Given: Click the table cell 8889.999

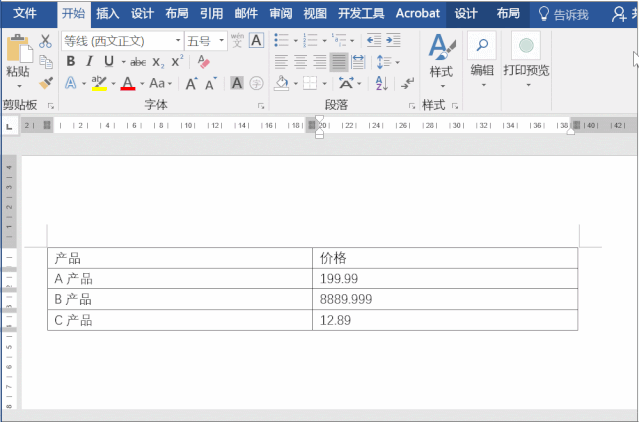Looking at the screenshot, I should [x=445, y=299].
